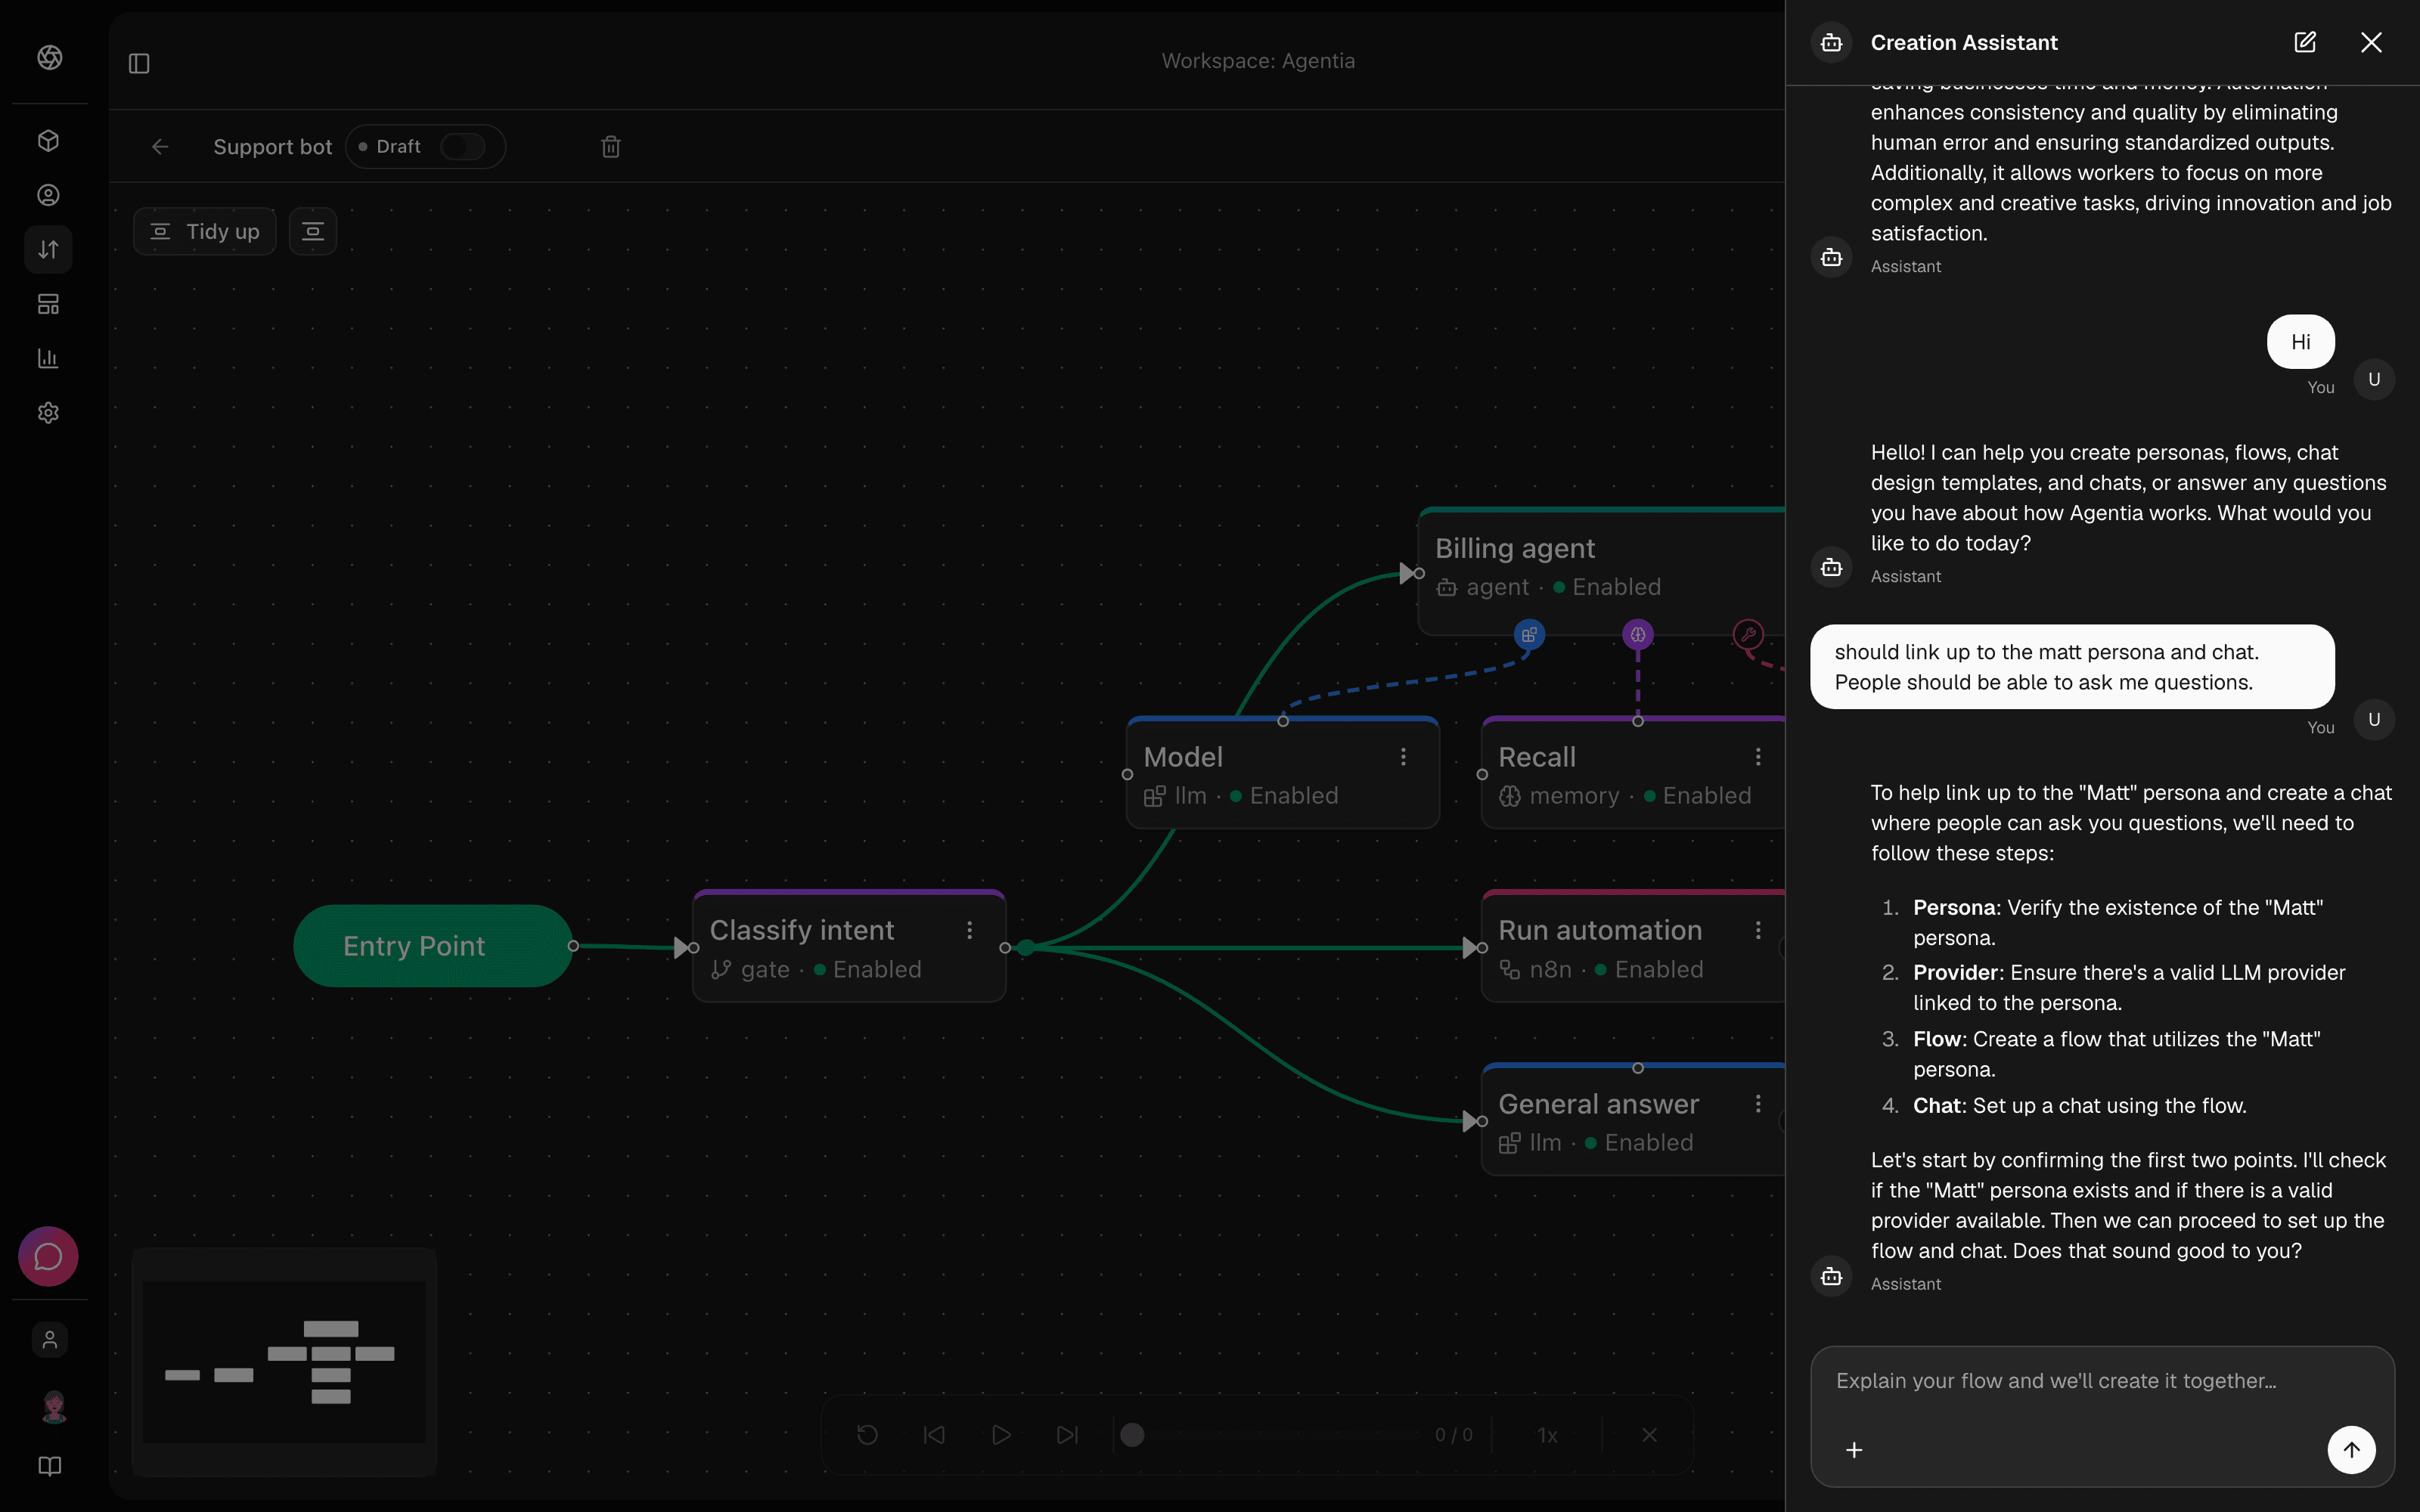Open the documentation book icon

pyautogui.click(x=49, y=1466)
